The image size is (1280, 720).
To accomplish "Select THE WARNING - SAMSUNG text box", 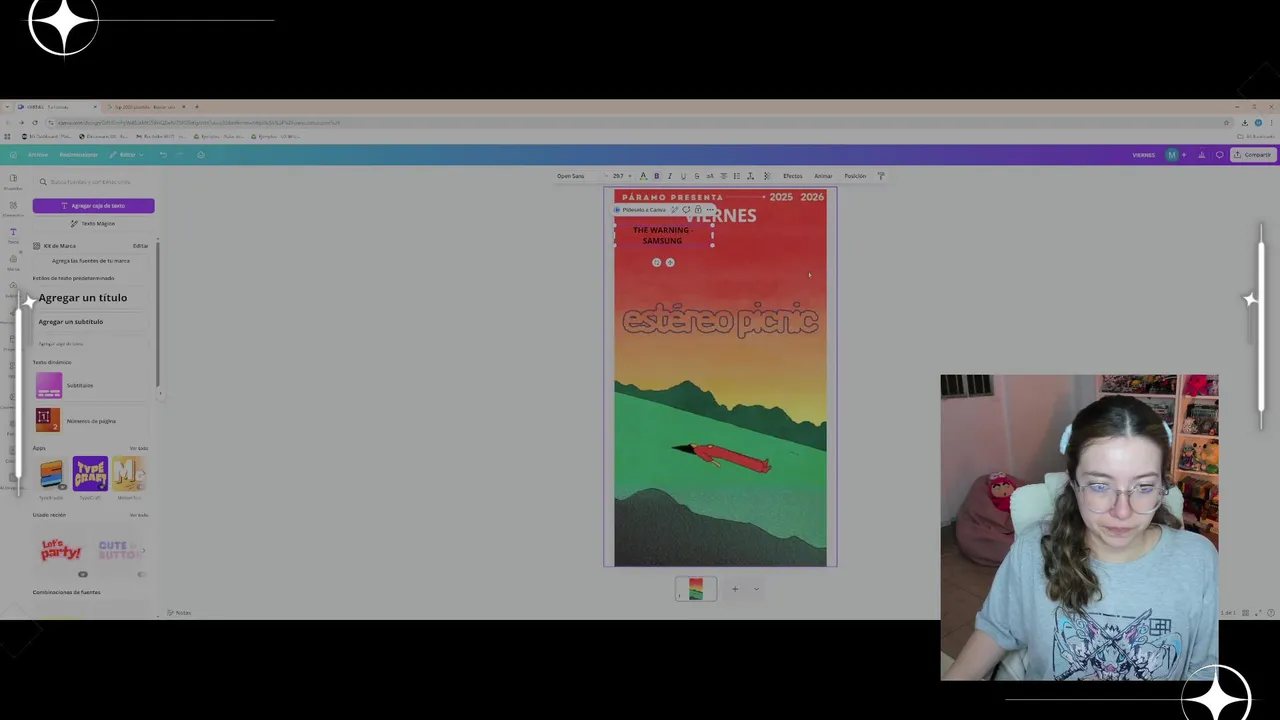I will 663,235.
